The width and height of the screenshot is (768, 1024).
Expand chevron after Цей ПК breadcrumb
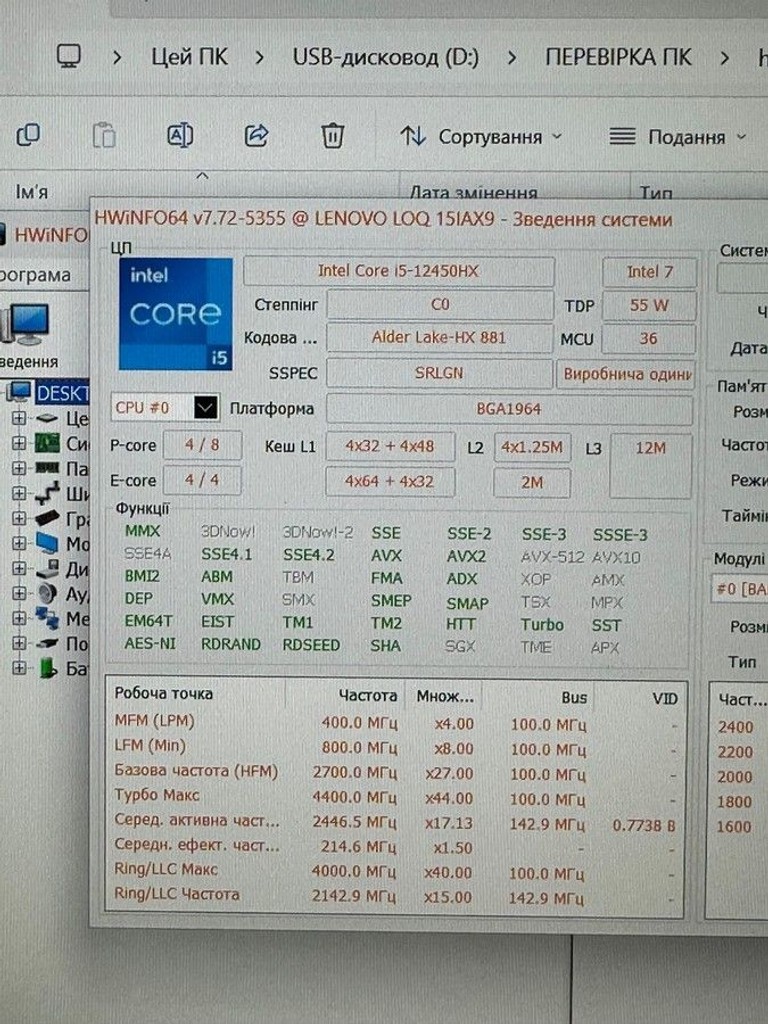pyautogui.click(x=260, y=58)
